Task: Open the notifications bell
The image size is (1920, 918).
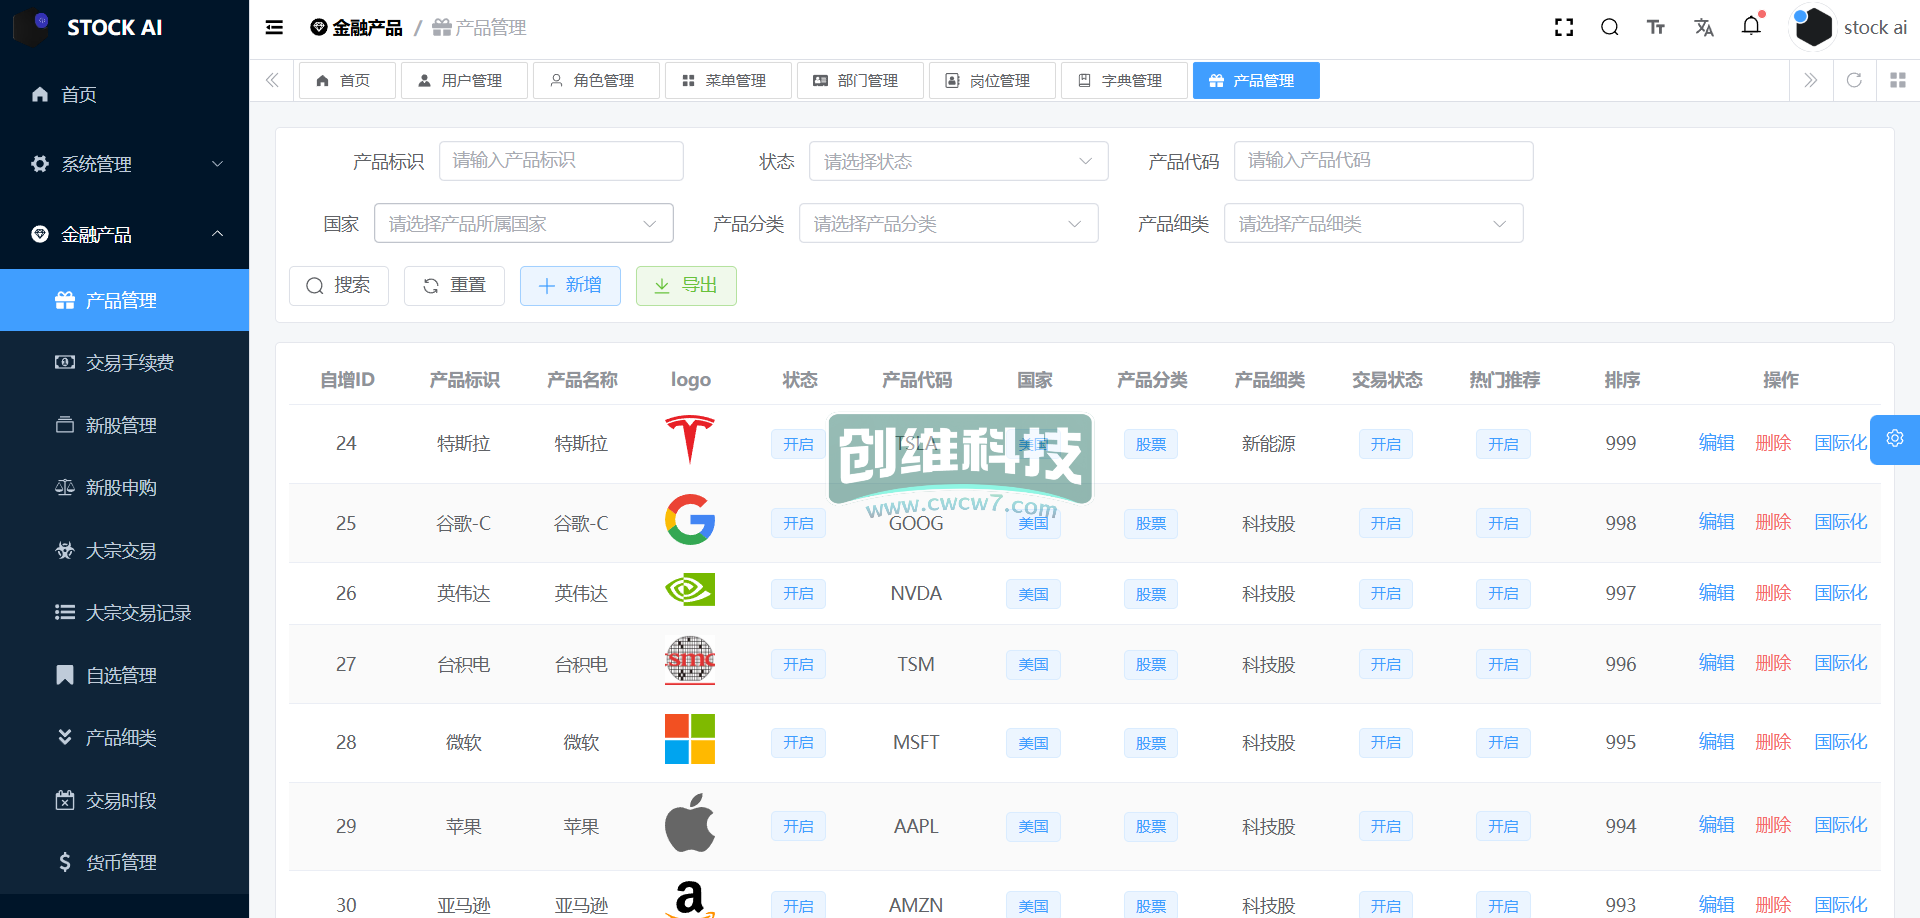Action: click(x=1751, y=26)
